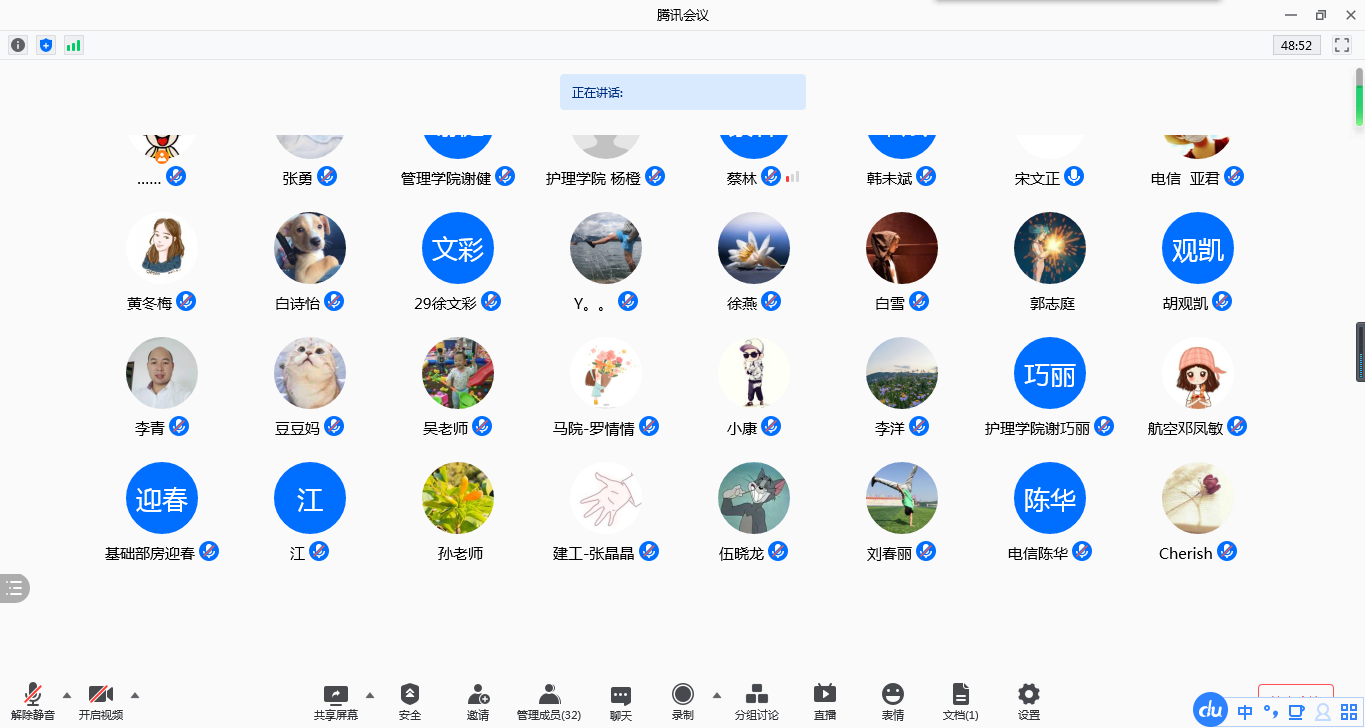This screenshot has height=728, width=1365.
Task: Click the 共享屏幕 share screen button
Action: pos(335,701)
